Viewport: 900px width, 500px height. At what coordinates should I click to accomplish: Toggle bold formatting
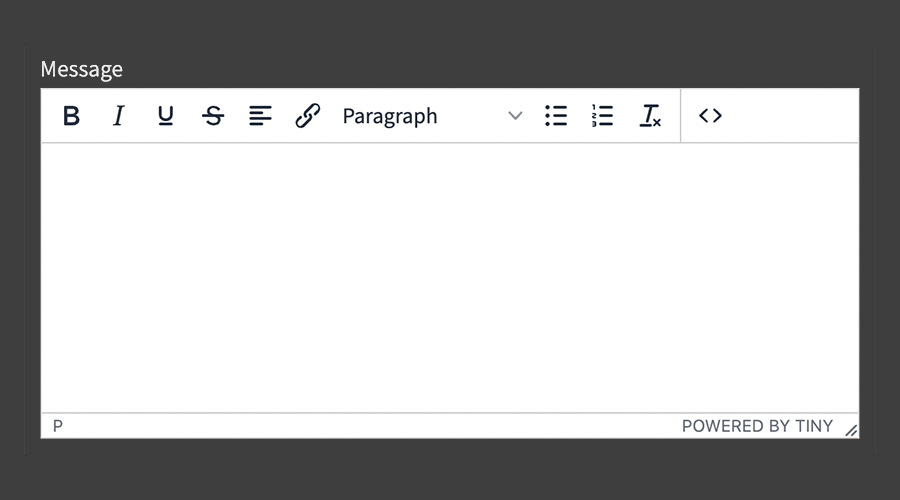(71, 116)
